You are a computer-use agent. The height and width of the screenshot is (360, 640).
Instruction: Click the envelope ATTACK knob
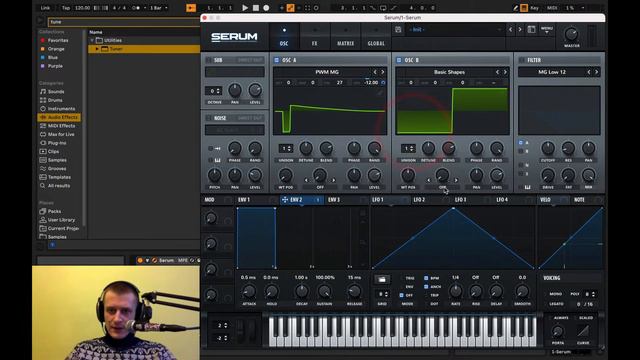pyautogui.click(x=249, y=291)
